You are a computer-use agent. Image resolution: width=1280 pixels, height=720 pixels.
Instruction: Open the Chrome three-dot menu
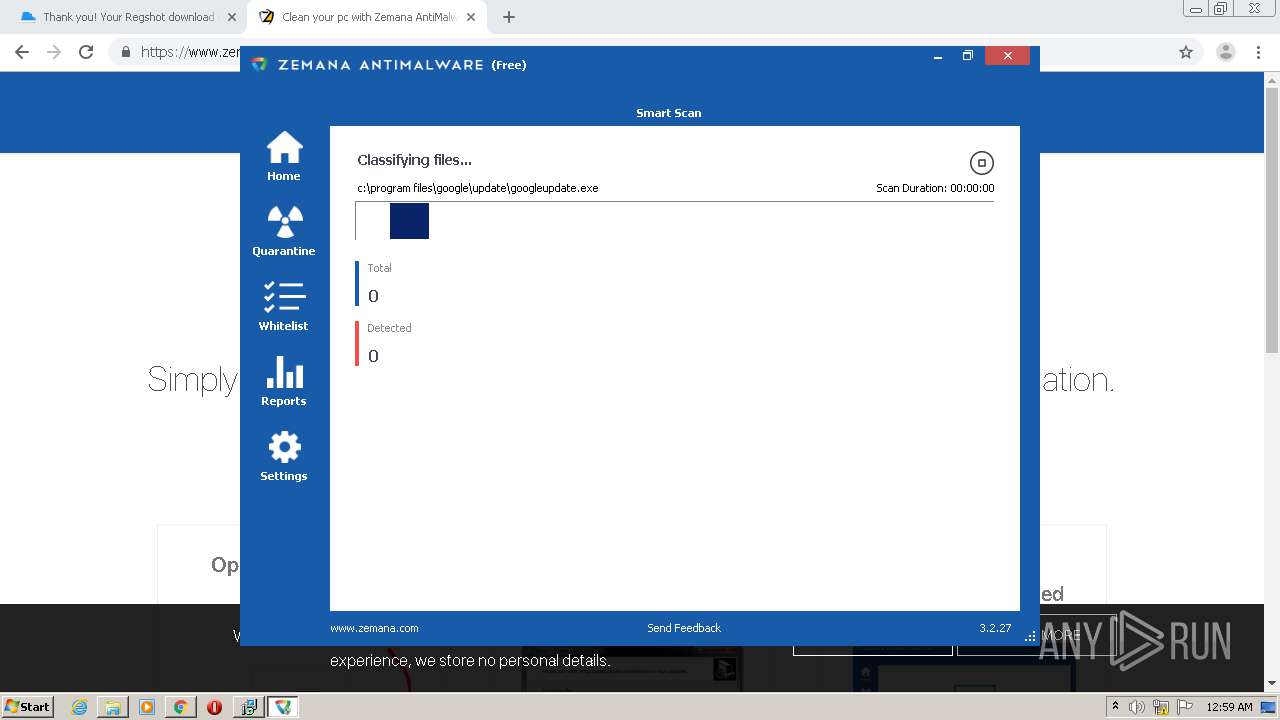[1259, 52]
